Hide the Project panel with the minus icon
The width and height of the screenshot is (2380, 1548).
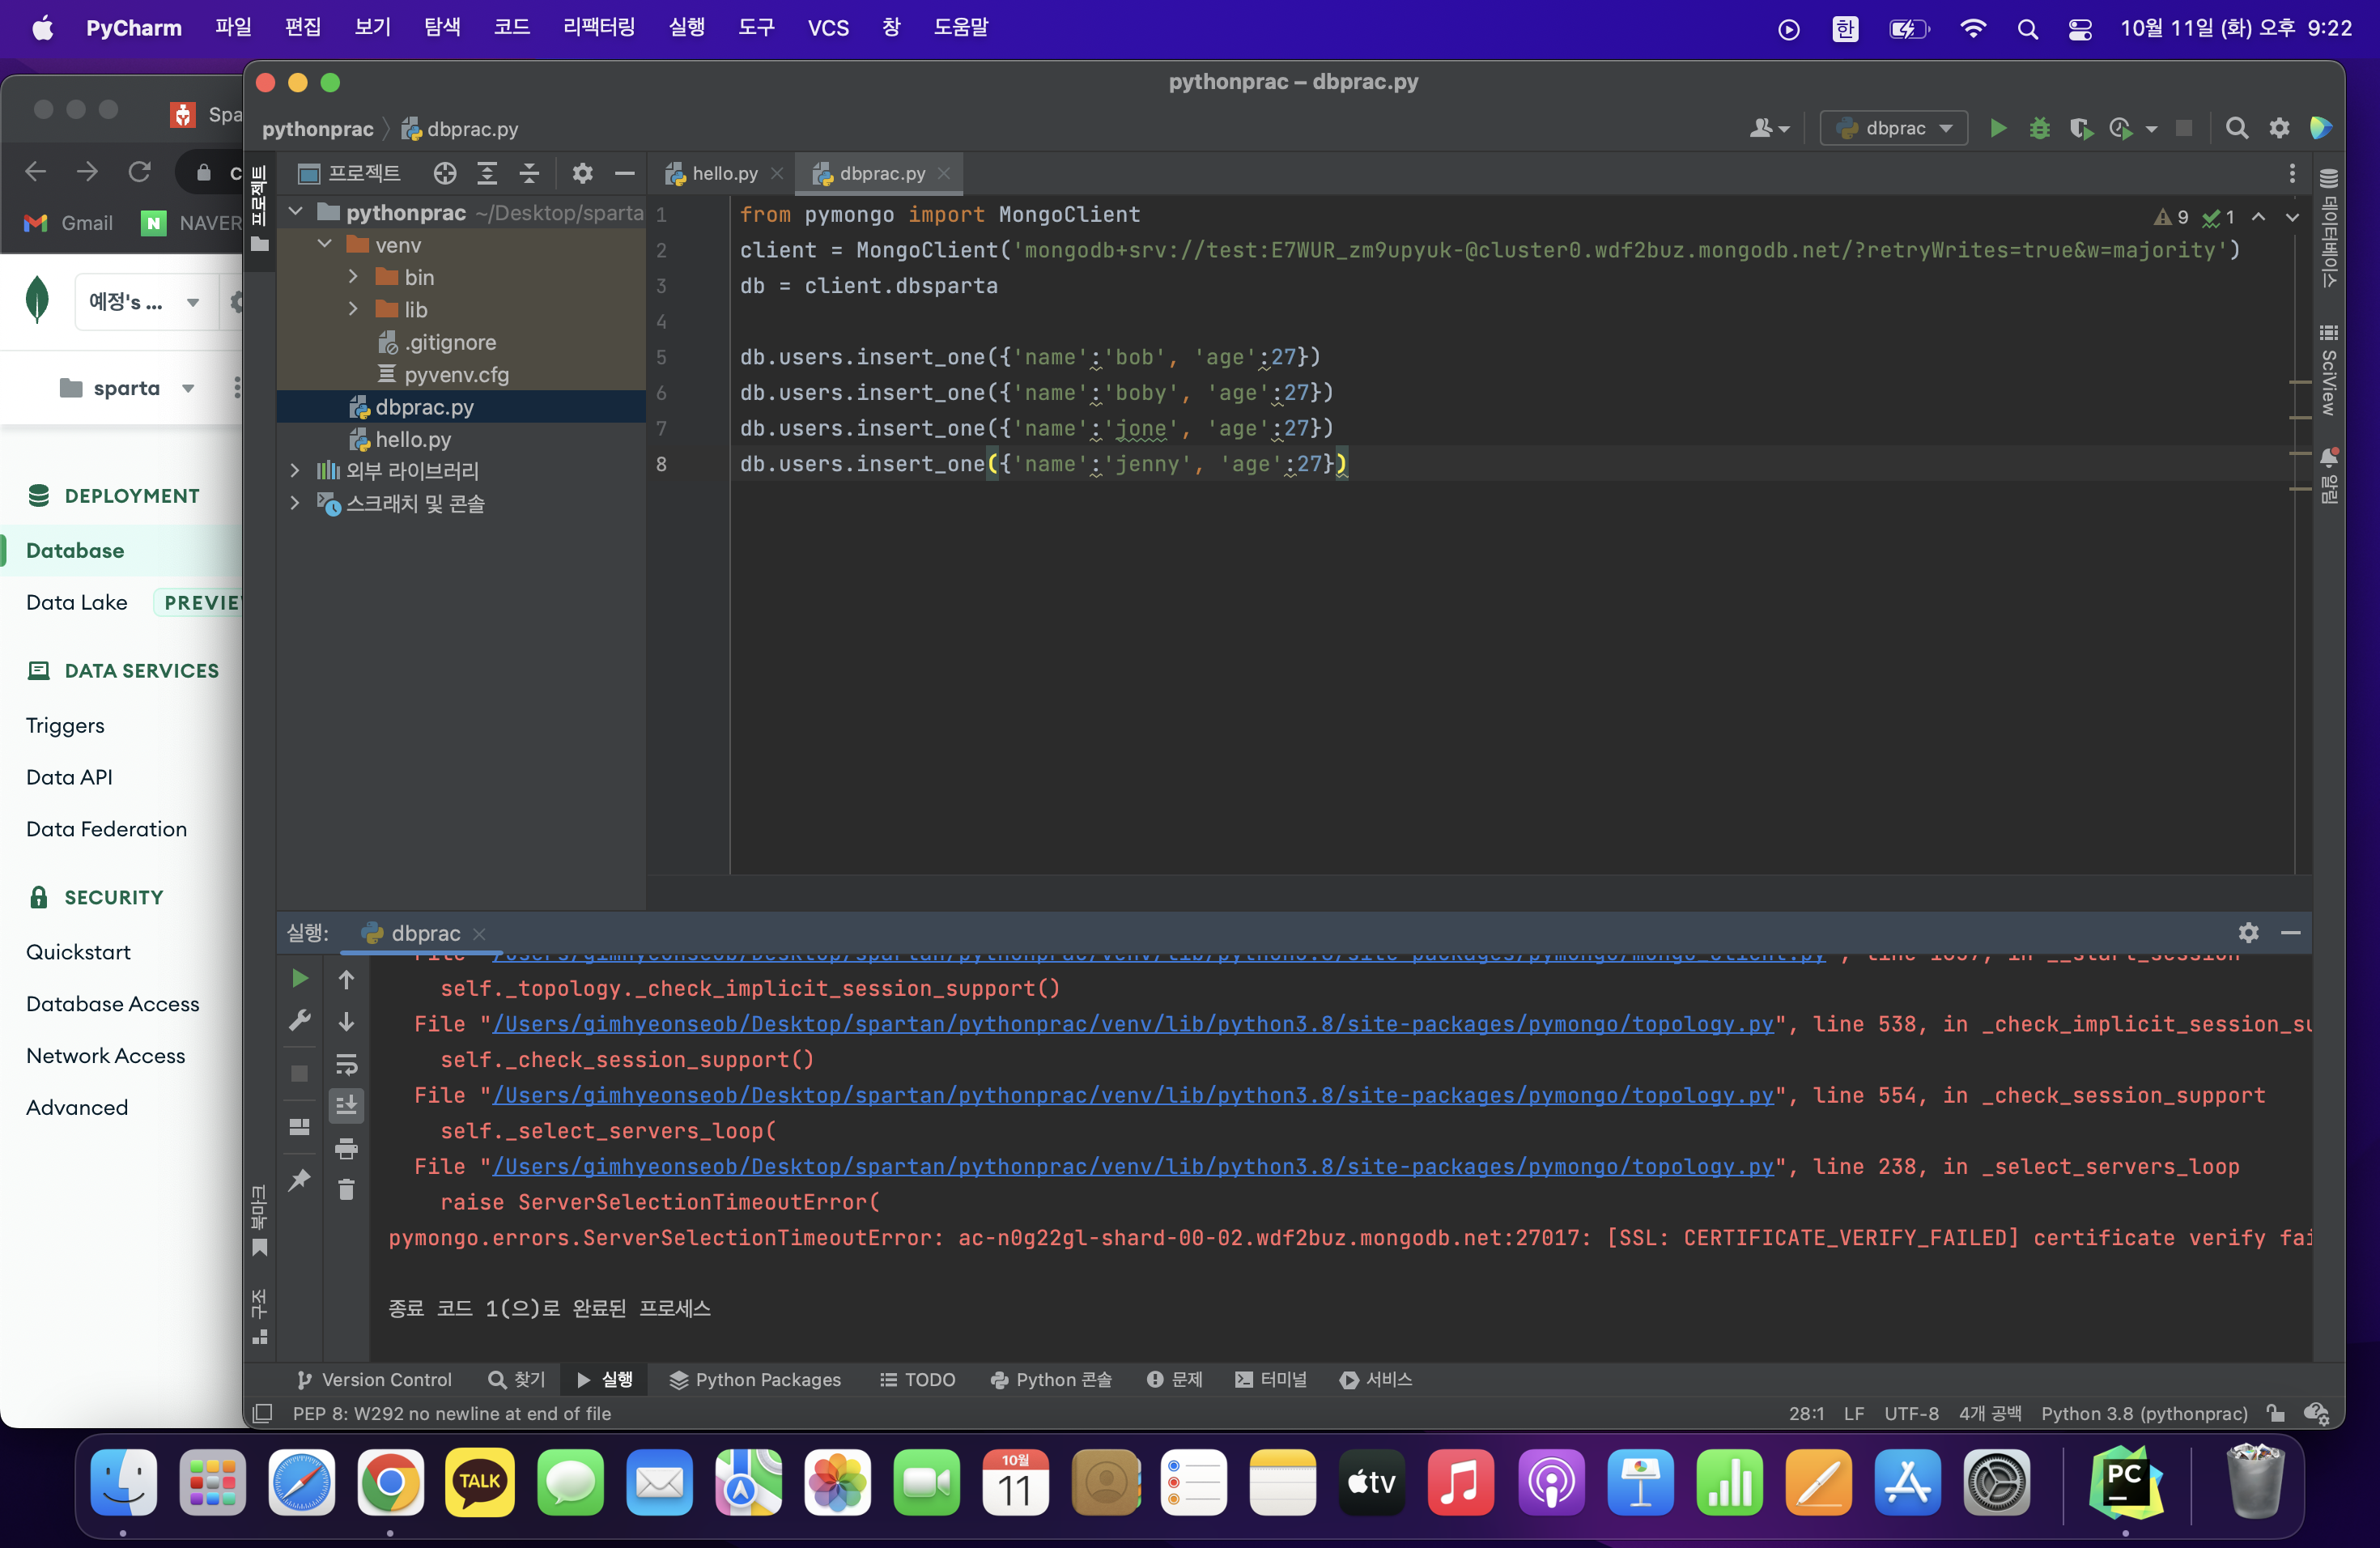coord(625,173)
